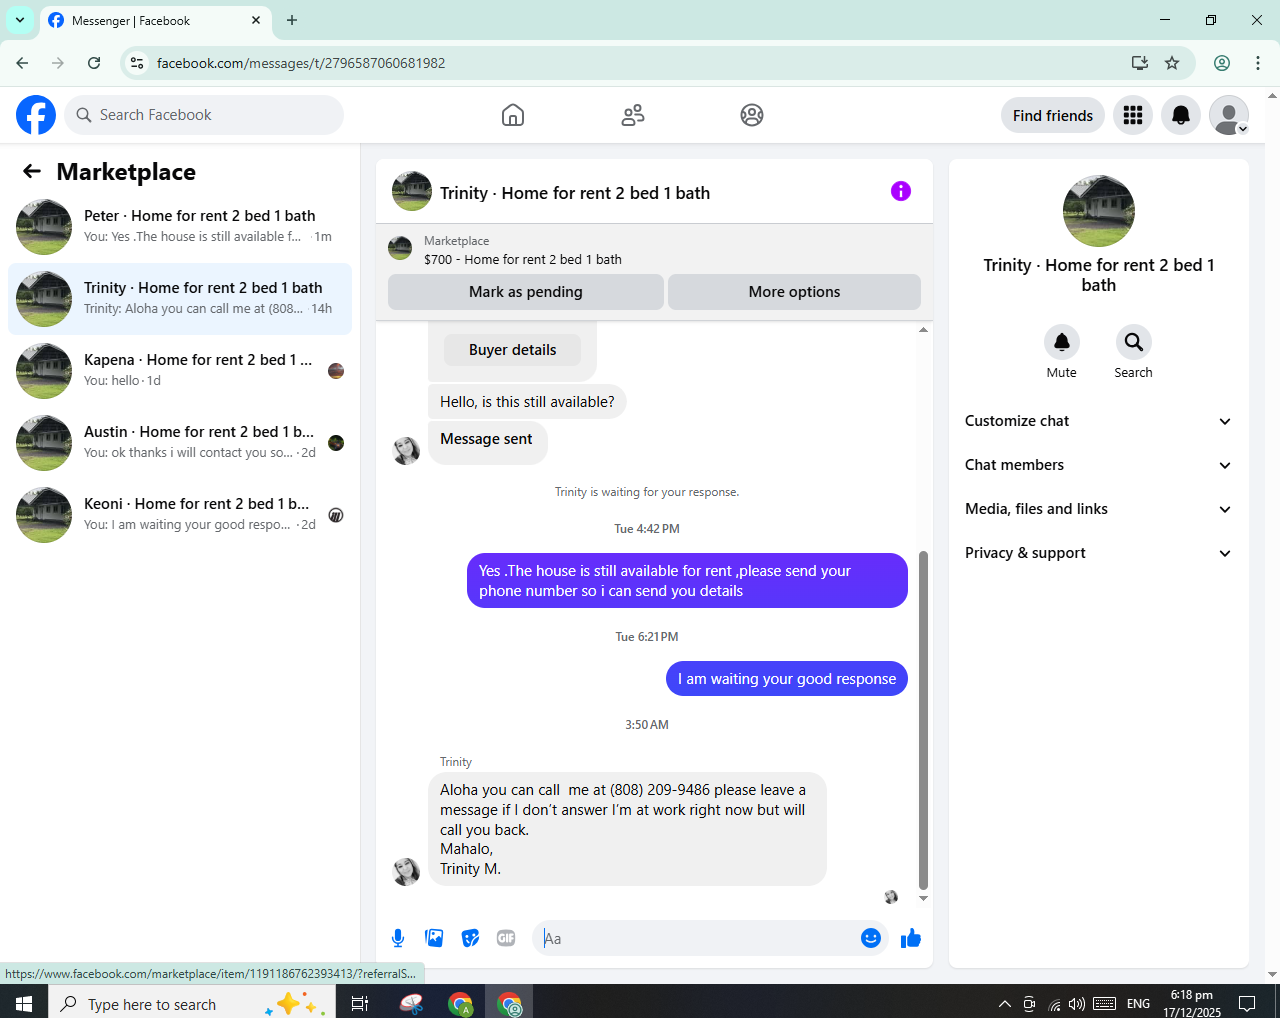Click the Search Facebook field
1280x1018 pixels.
click(x=204, y=115)
